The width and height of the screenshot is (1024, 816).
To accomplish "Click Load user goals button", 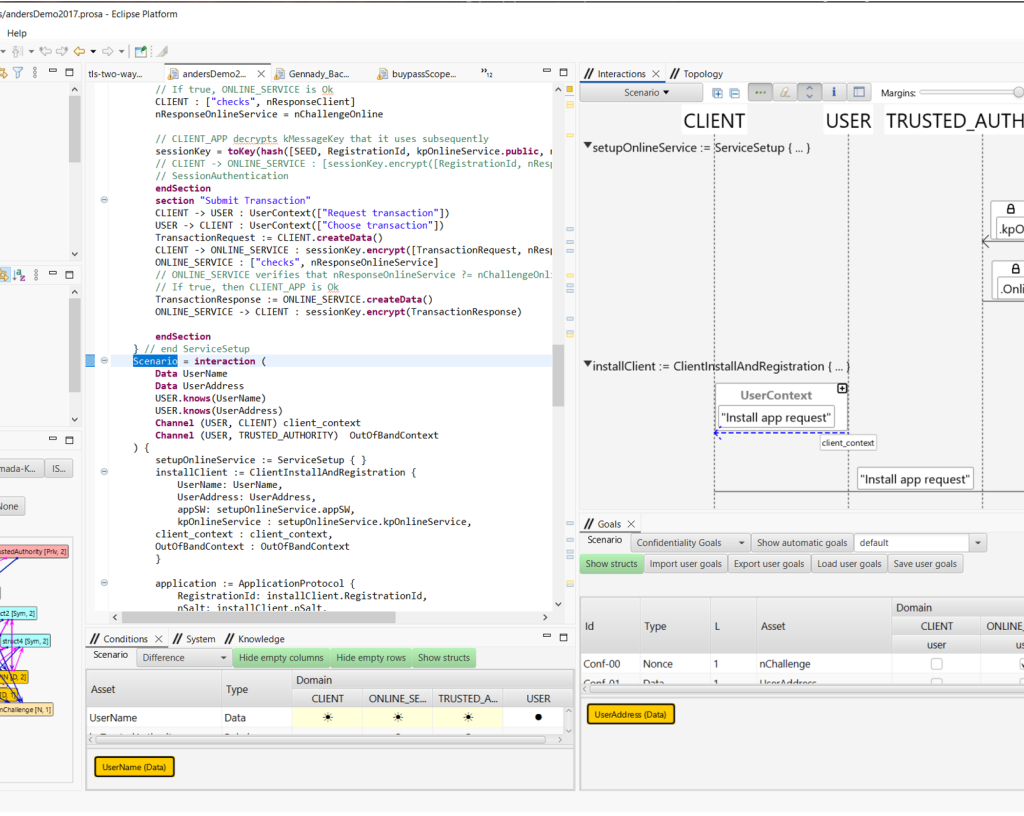I will pyautogui.click(x=849, y=564).
